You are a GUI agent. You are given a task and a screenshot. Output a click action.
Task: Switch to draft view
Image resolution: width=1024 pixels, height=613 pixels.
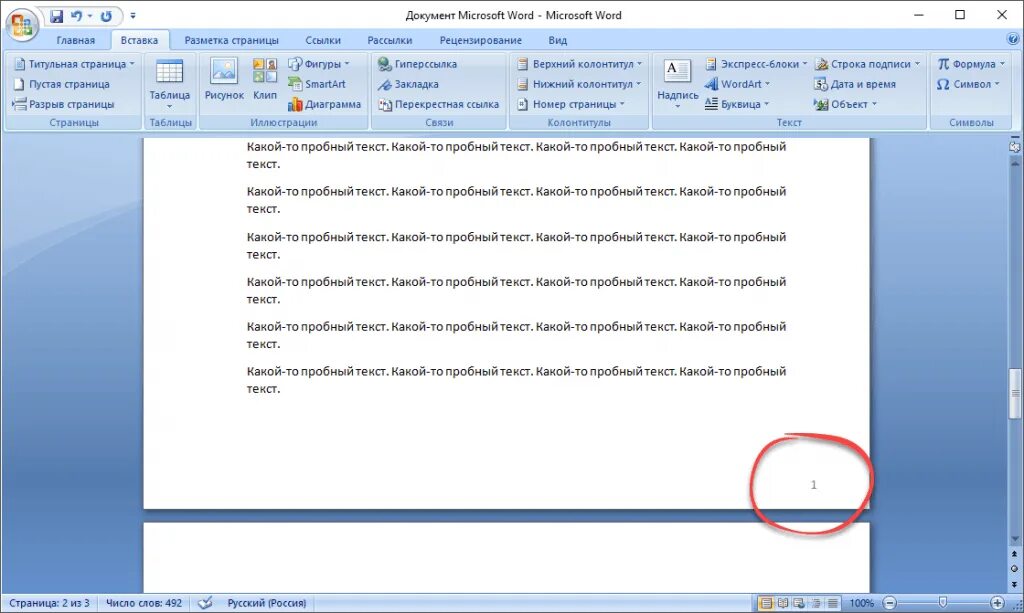[833, 603]
